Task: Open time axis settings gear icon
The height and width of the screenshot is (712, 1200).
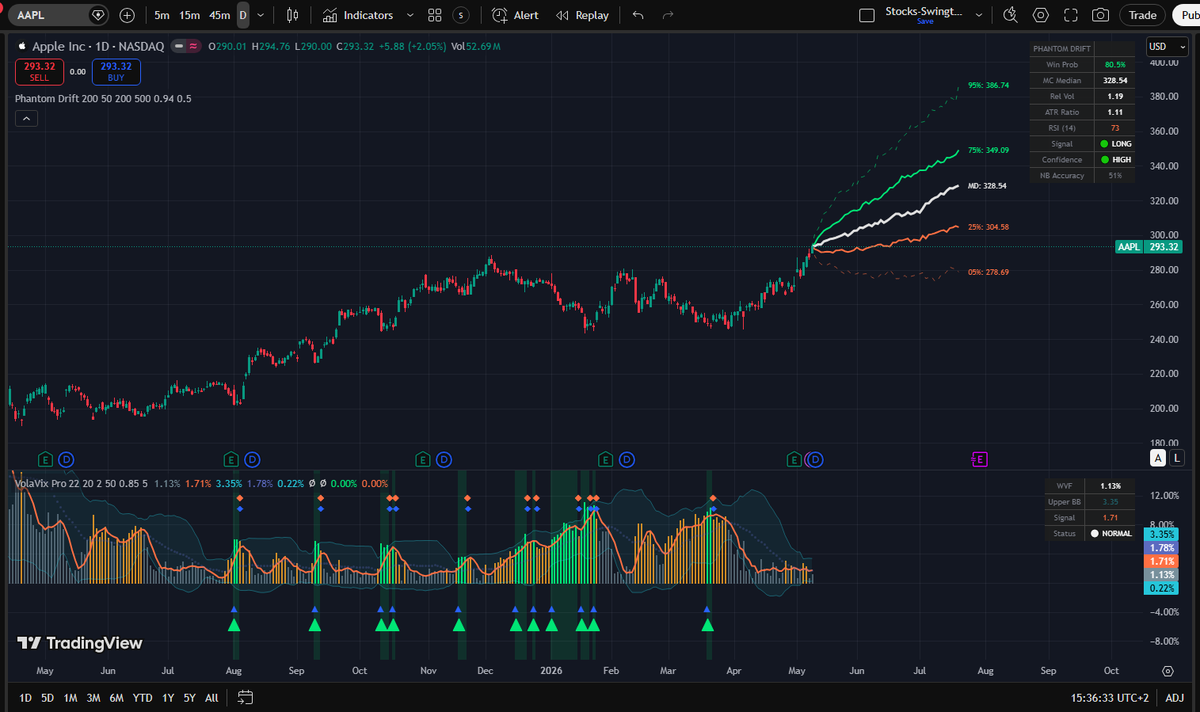Action: point(1167,671)
